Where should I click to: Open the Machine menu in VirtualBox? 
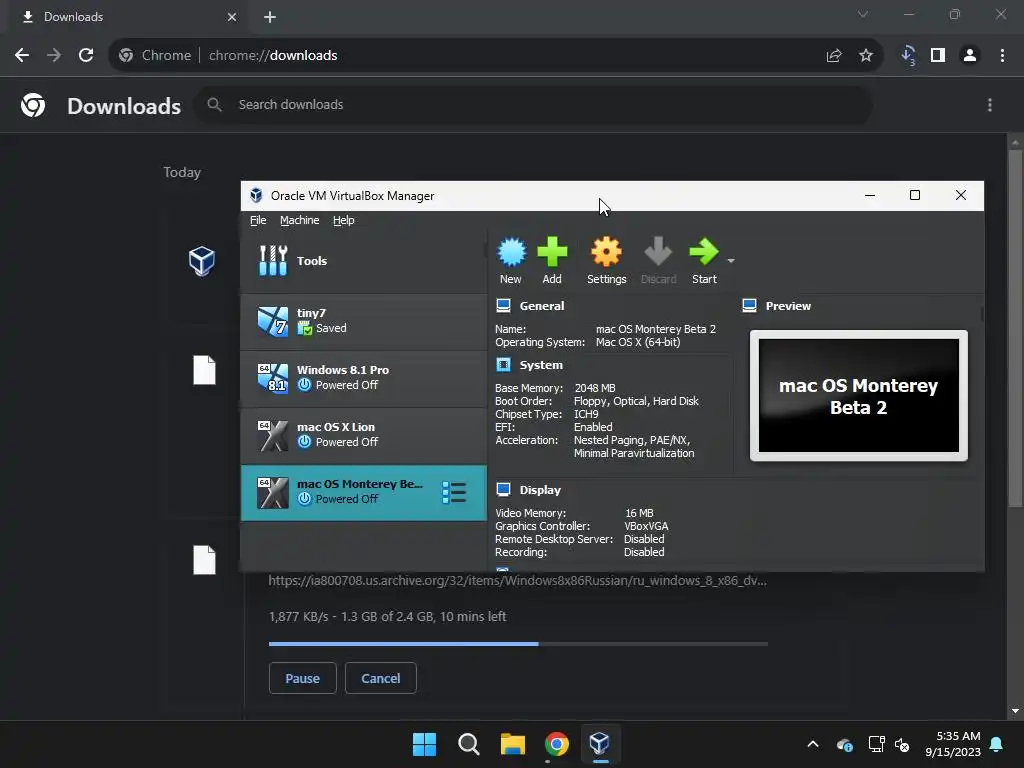pos(300,220)
